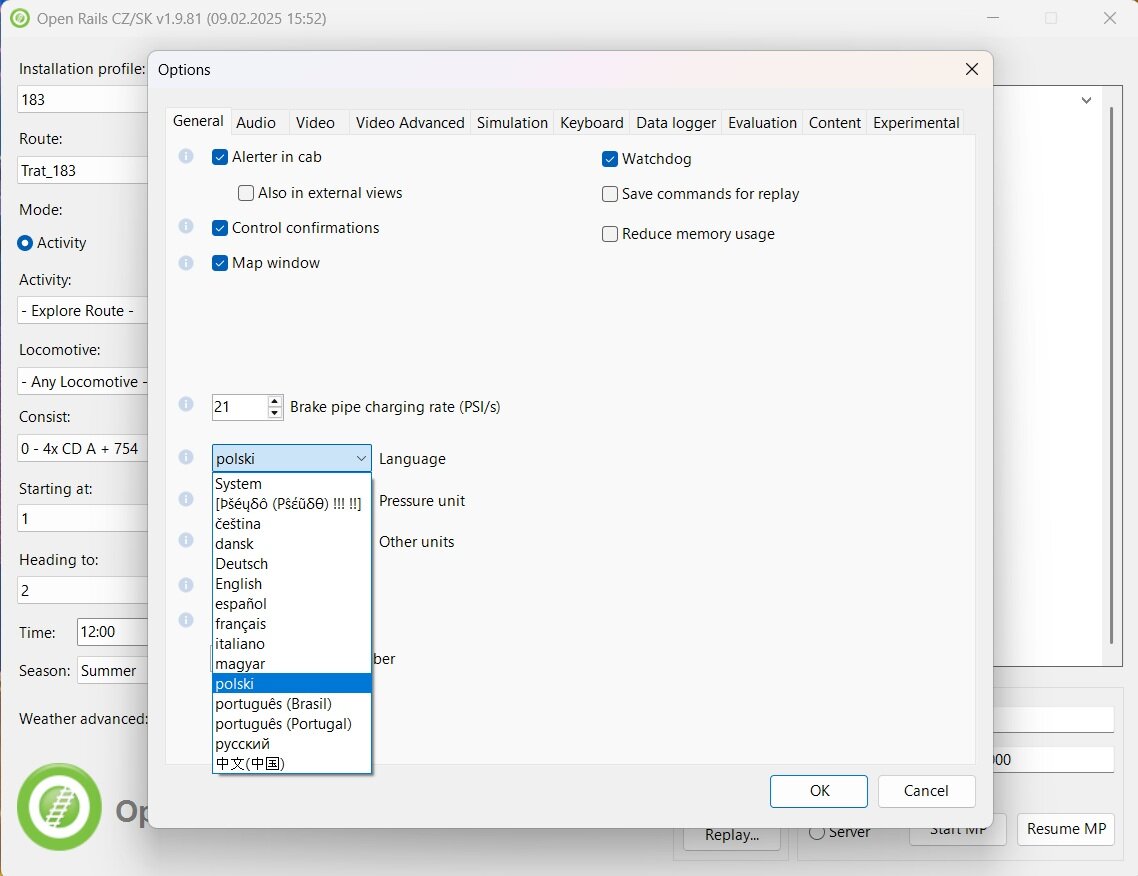The height and width of the screenshot is (876, 1138).
Task: Click the Open Rails logo in title bar
Action: 19,18
